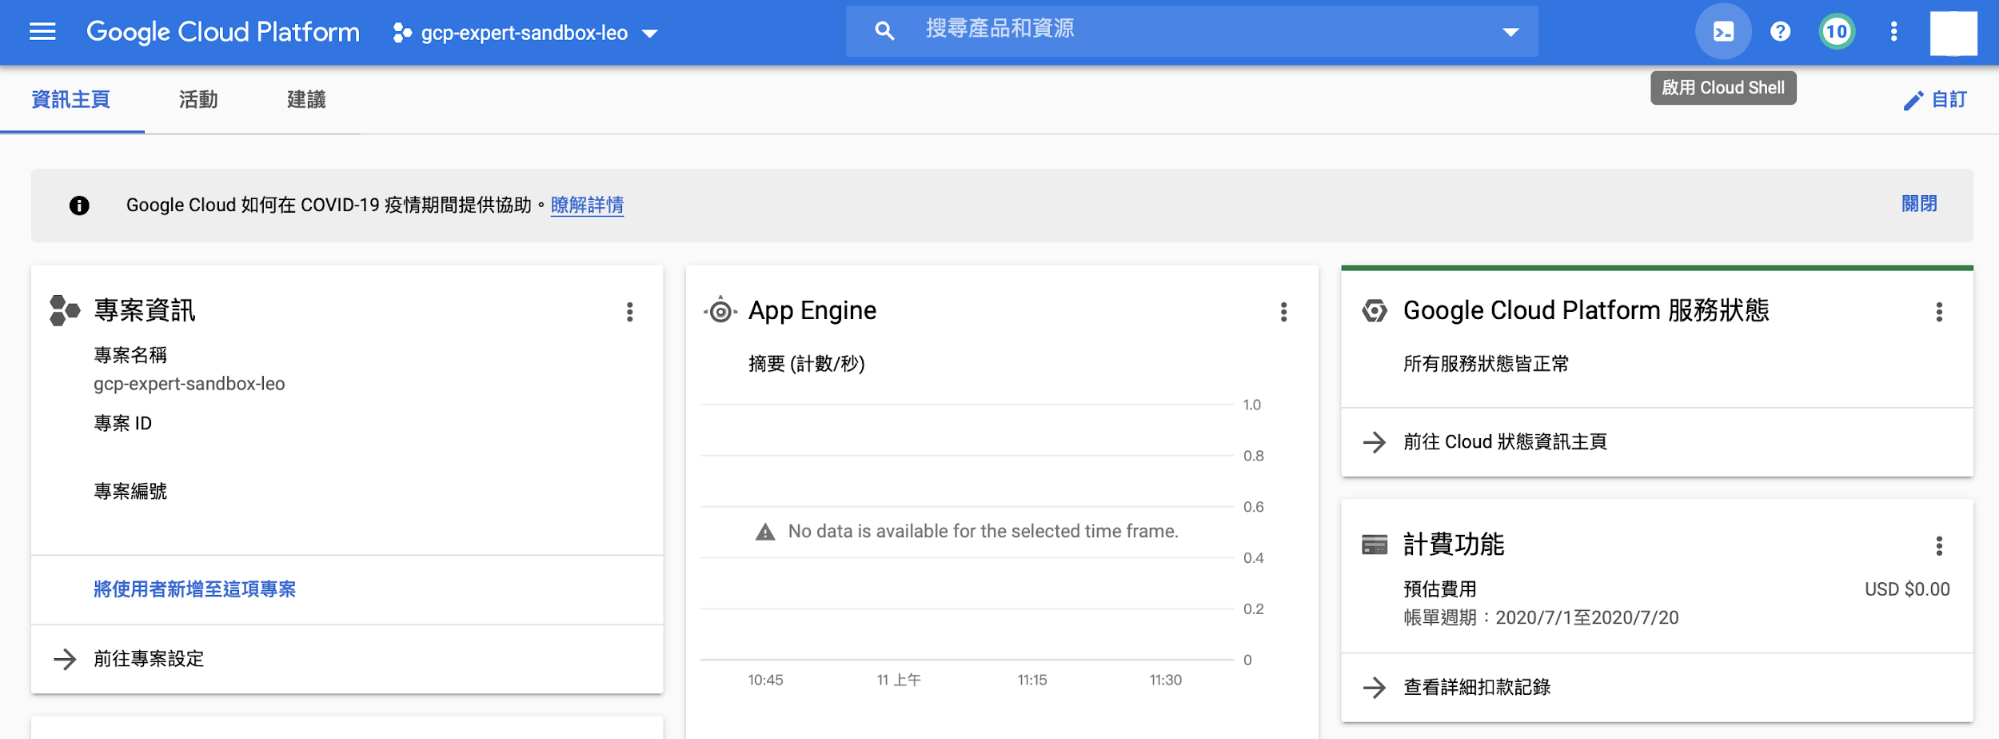Image resolution: width=1999 pixels, height=739 pixels.
Task: Click the App Engine card icon
Action: pyautogui.click(x=720, y=311)
